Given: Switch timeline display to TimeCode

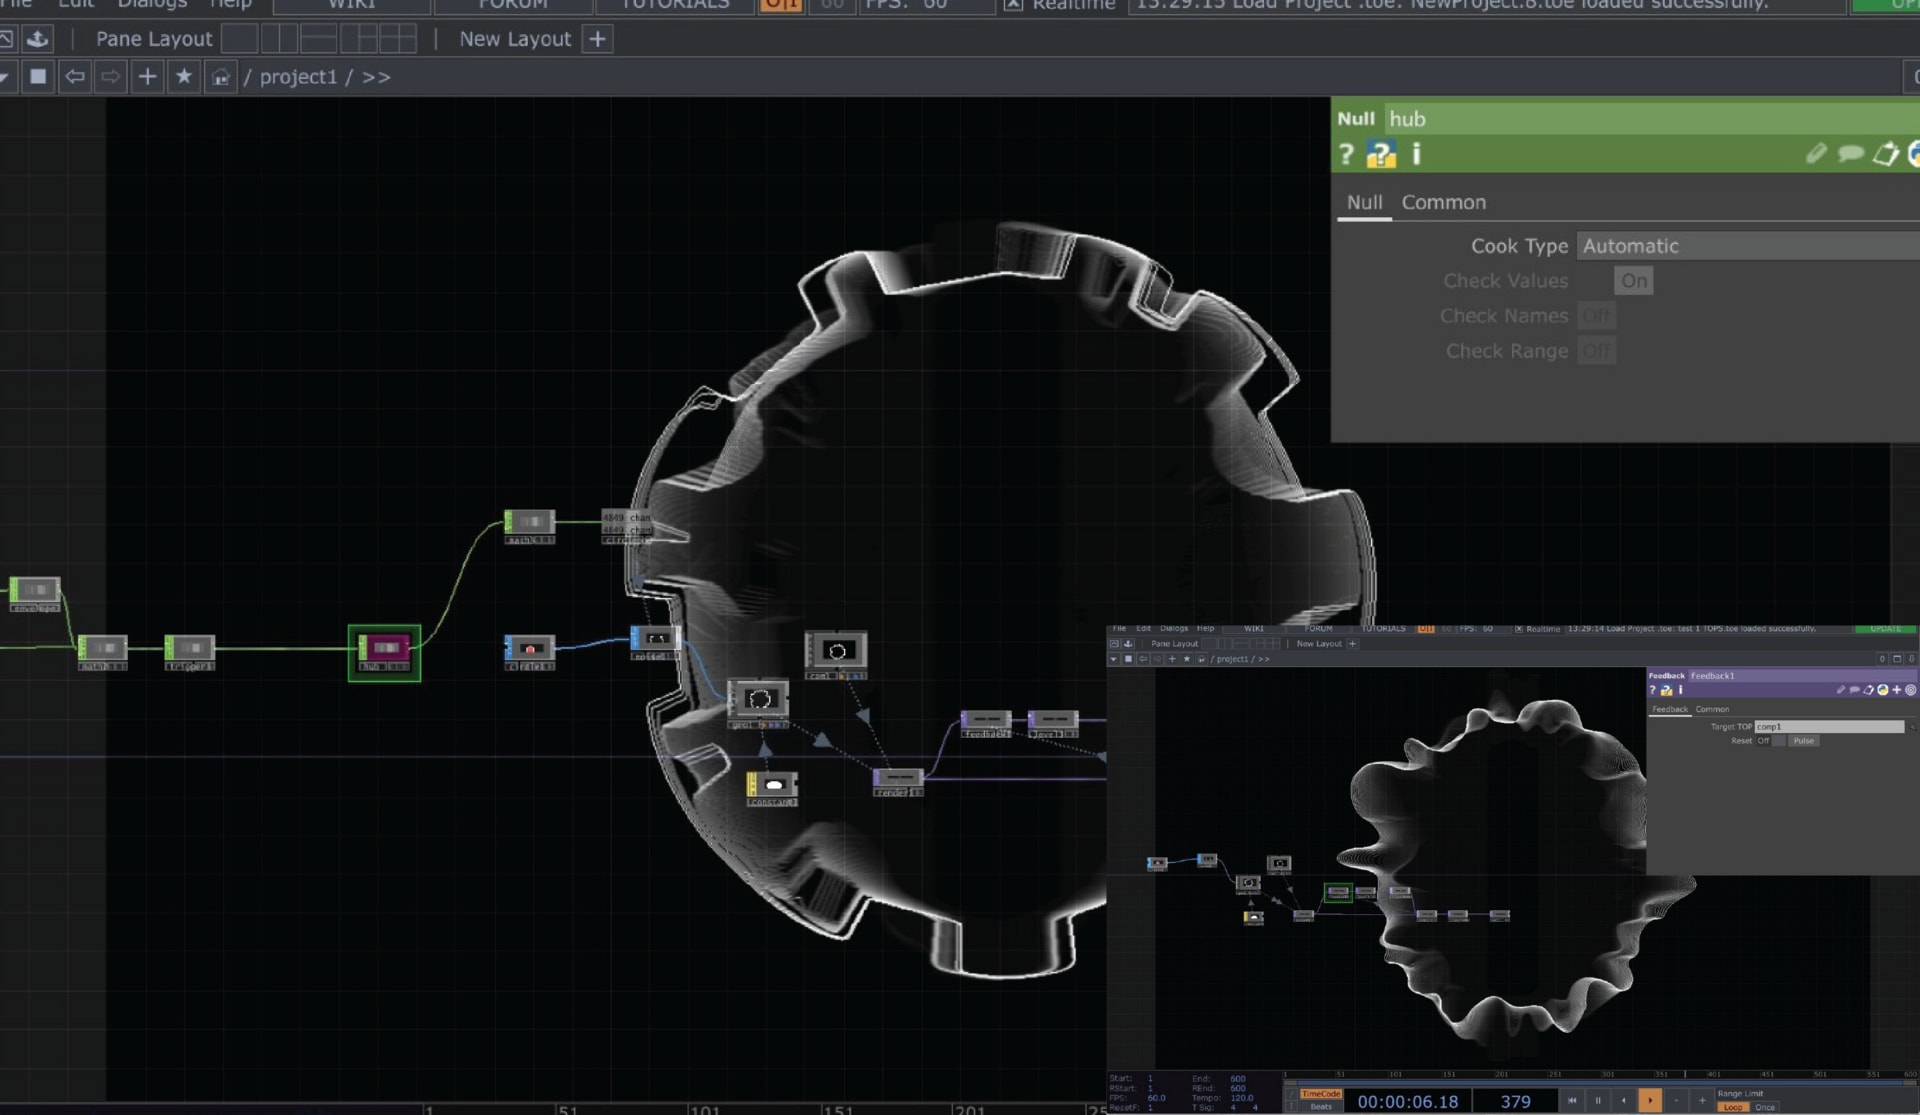Looking at the screenshot, I should point(1320,1094).
